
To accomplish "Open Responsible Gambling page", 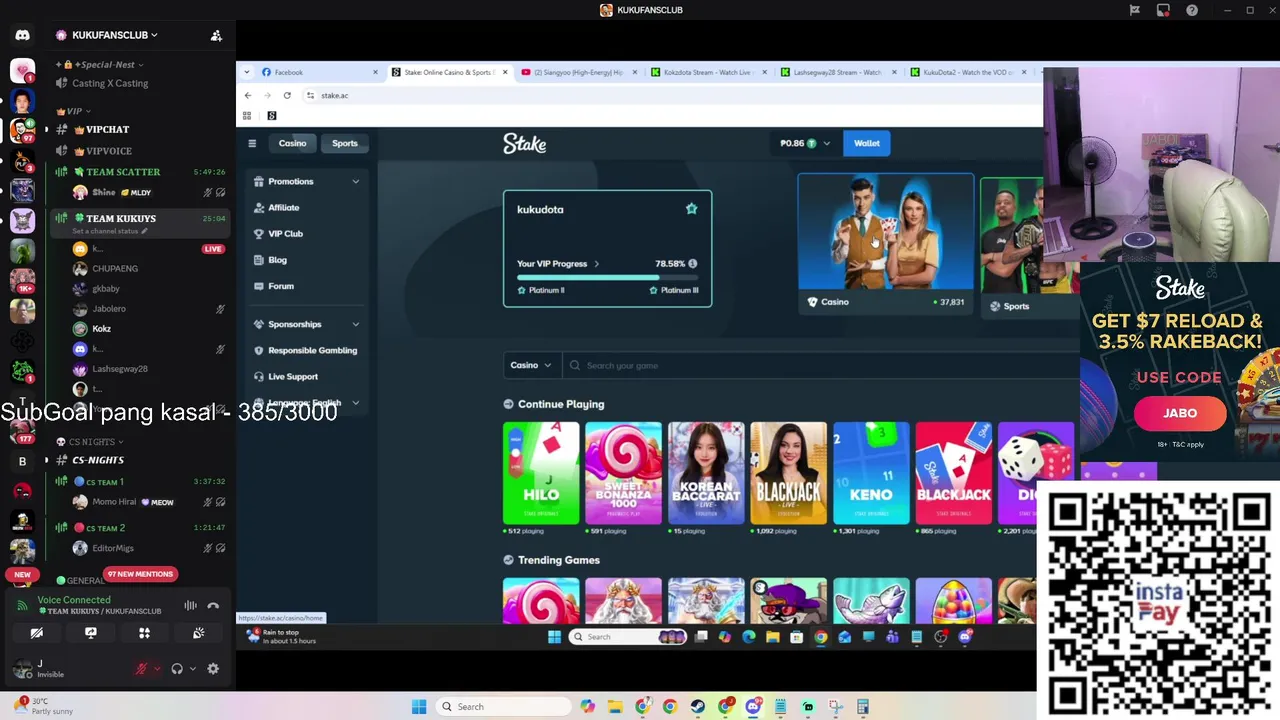I will 307,350.
